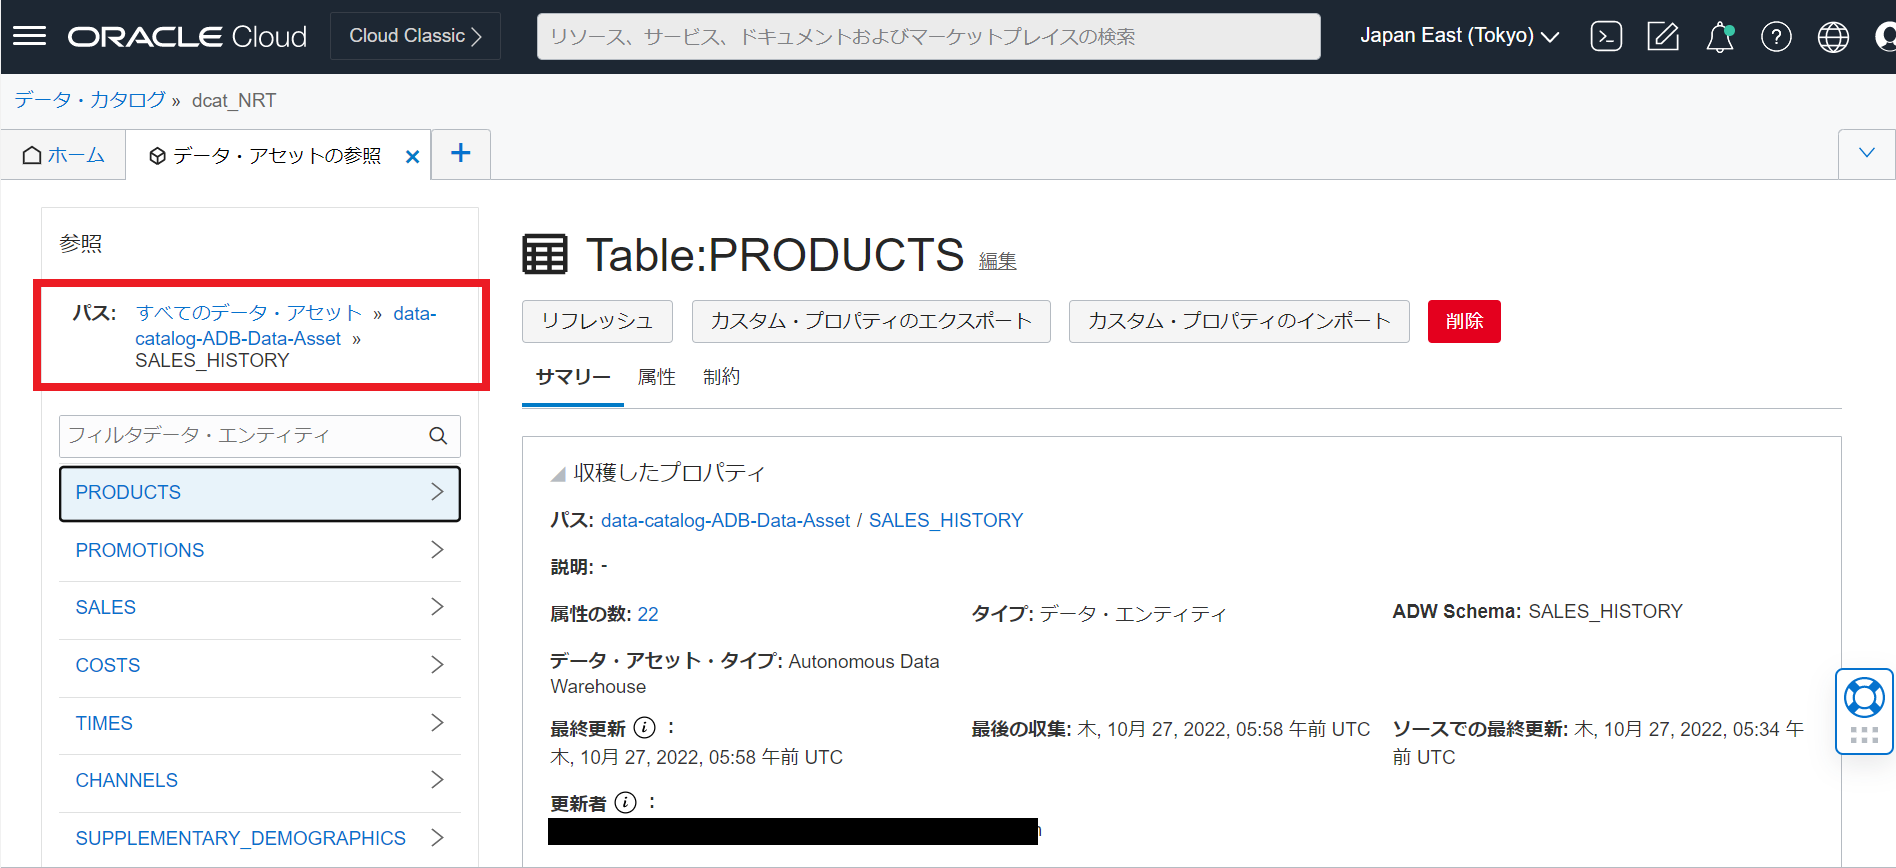This screenshot has height=868, width=1896.
Task: Click the リフレッシュ button
Action: pyautogui.click(x=597, y=321)
